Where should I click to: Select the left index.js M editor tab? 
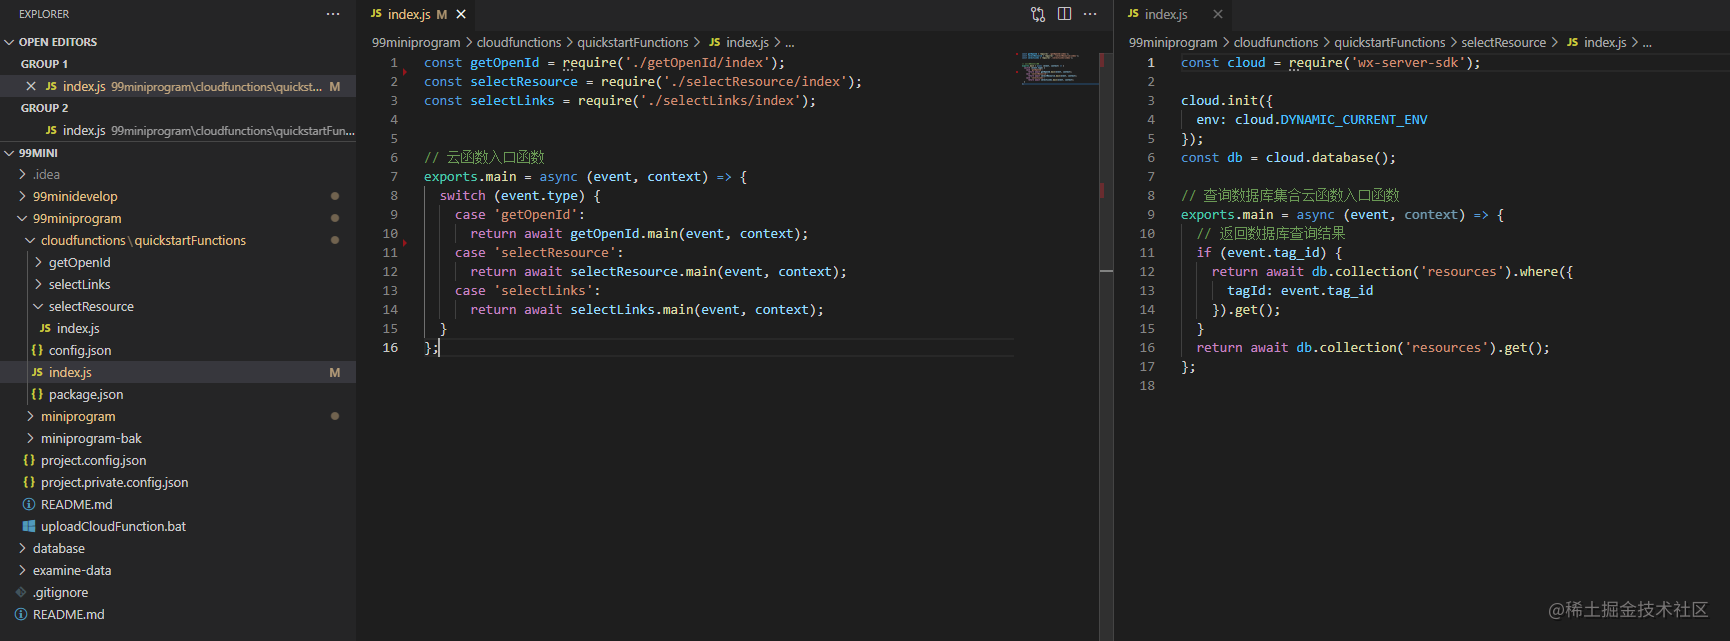[417, 14]
